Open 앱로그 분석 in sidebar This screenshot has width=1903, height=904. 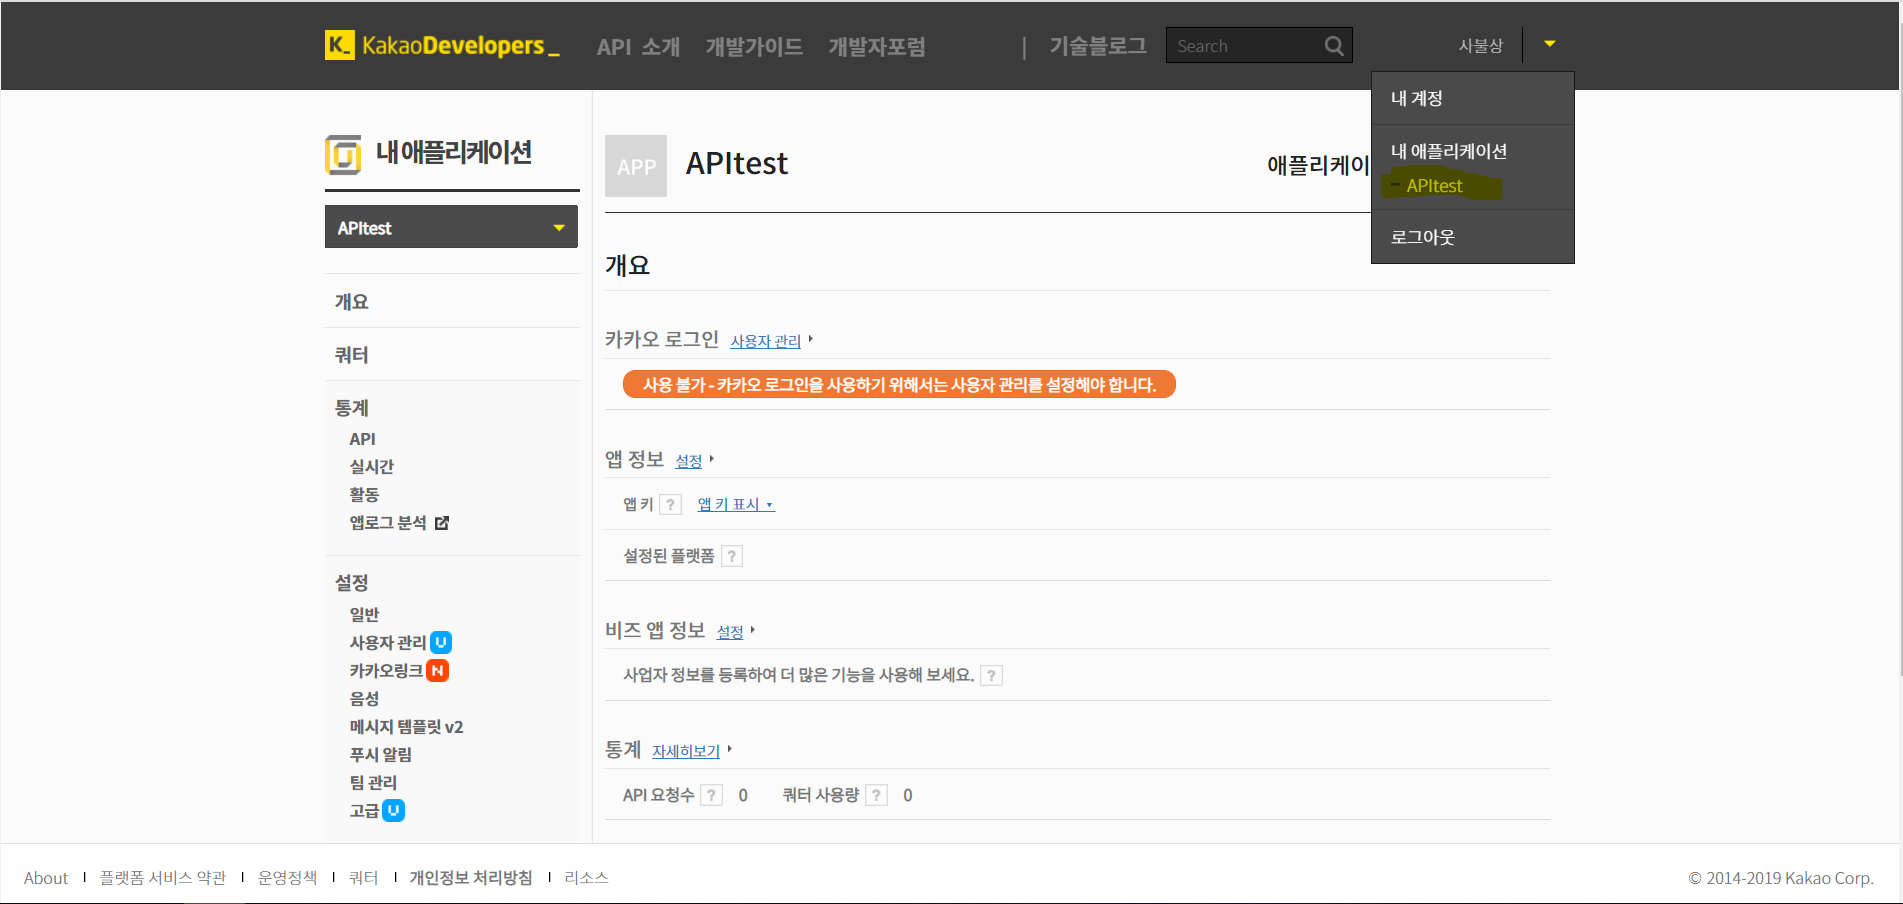387,523
